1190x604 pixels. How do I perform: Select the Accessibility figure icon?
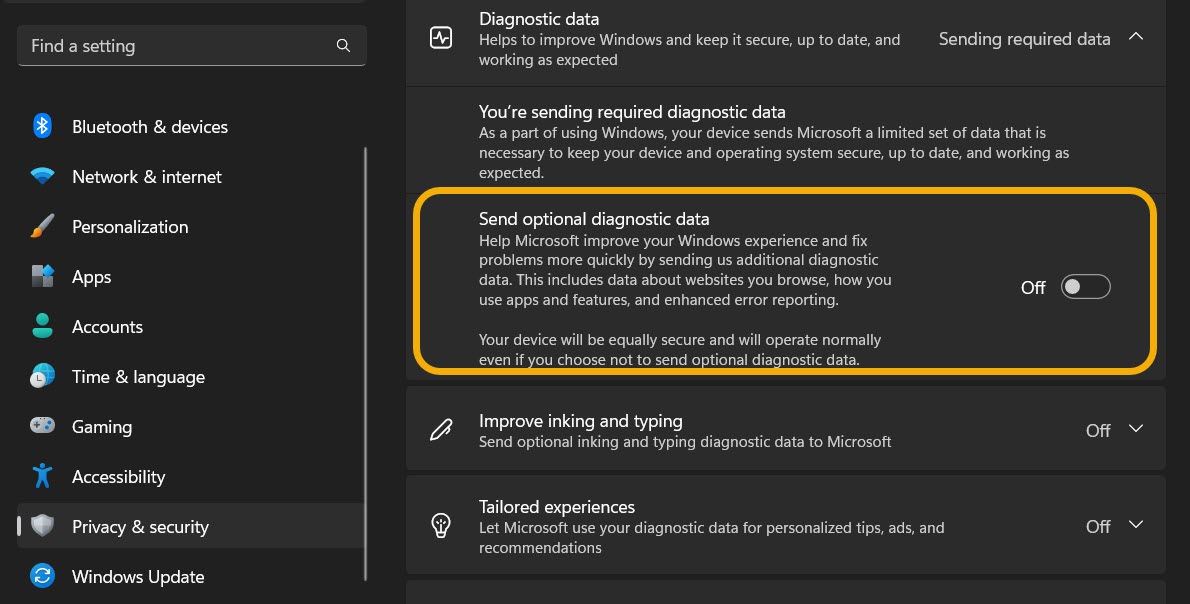pyautogui.click(x=42, y=476)
